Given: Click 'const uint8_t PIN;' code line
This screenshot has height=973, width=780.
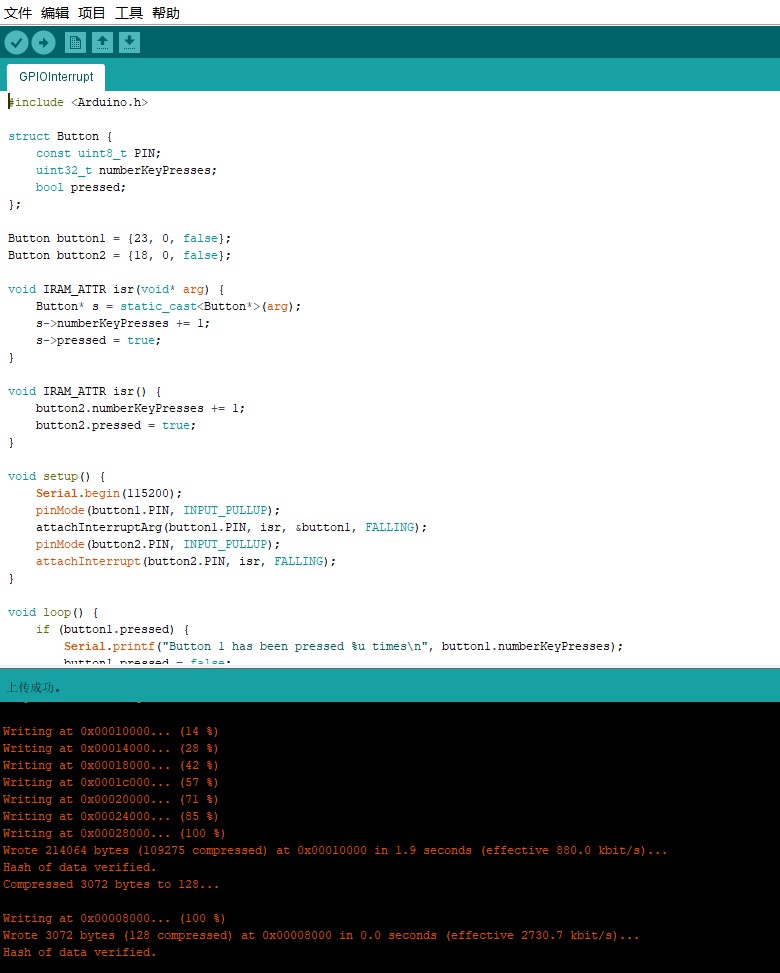Looking at the screenshot, I should click(98, 153).
